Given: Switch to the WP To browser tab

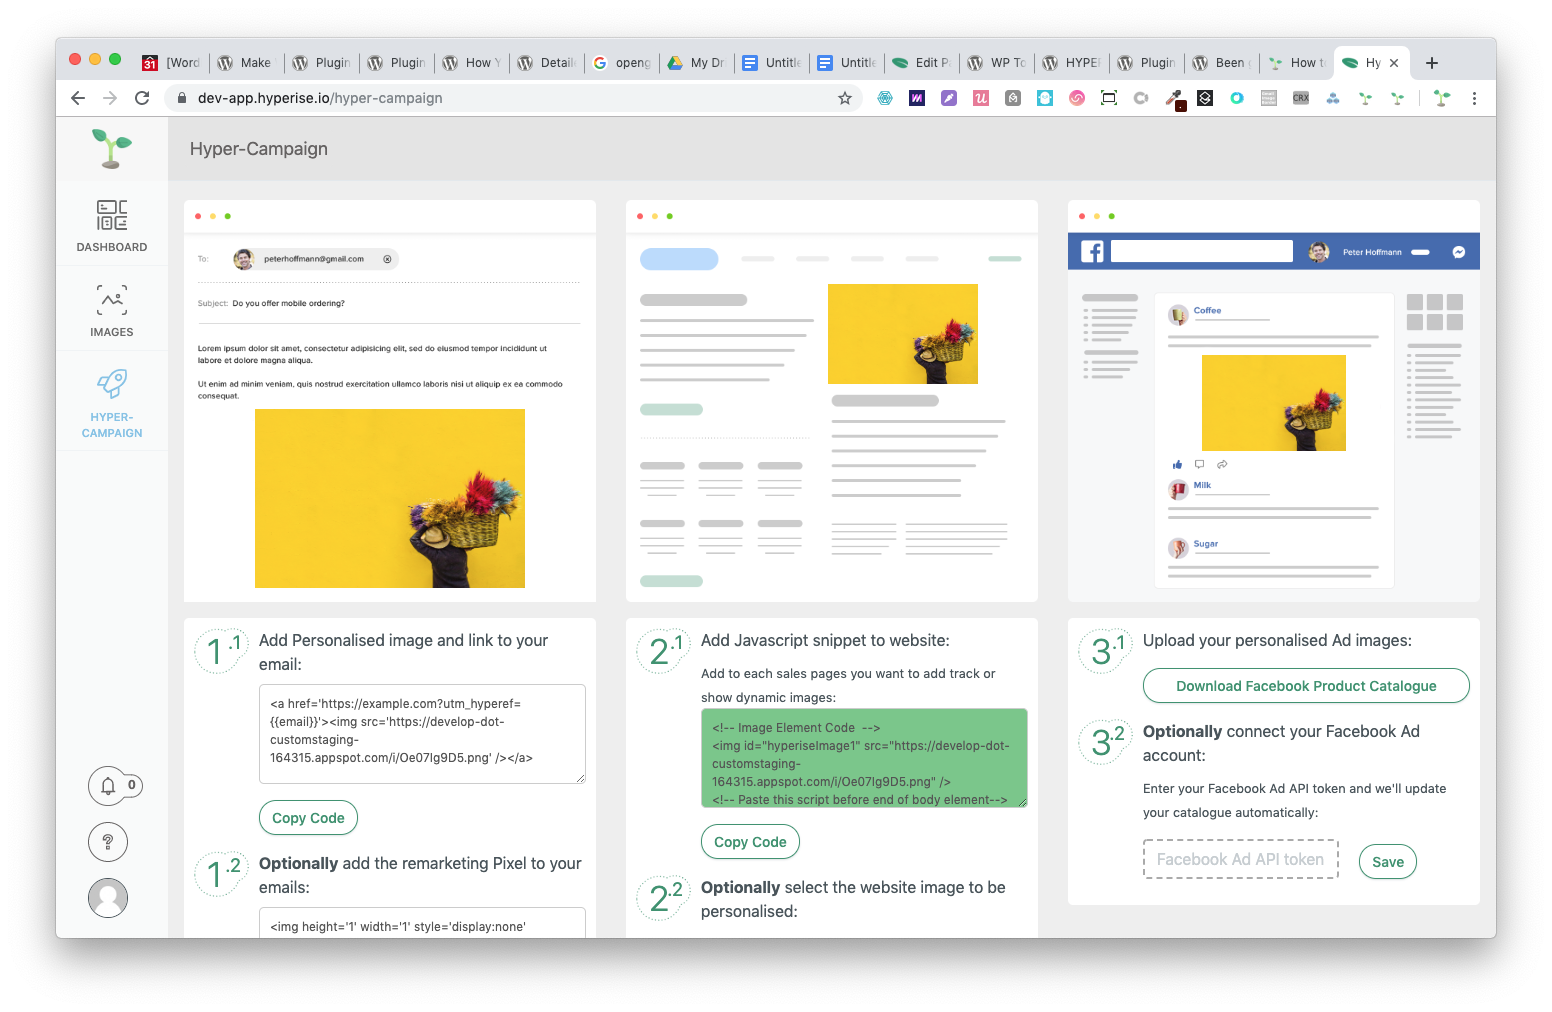Looking at the screenshot, I should click(997, 63).
